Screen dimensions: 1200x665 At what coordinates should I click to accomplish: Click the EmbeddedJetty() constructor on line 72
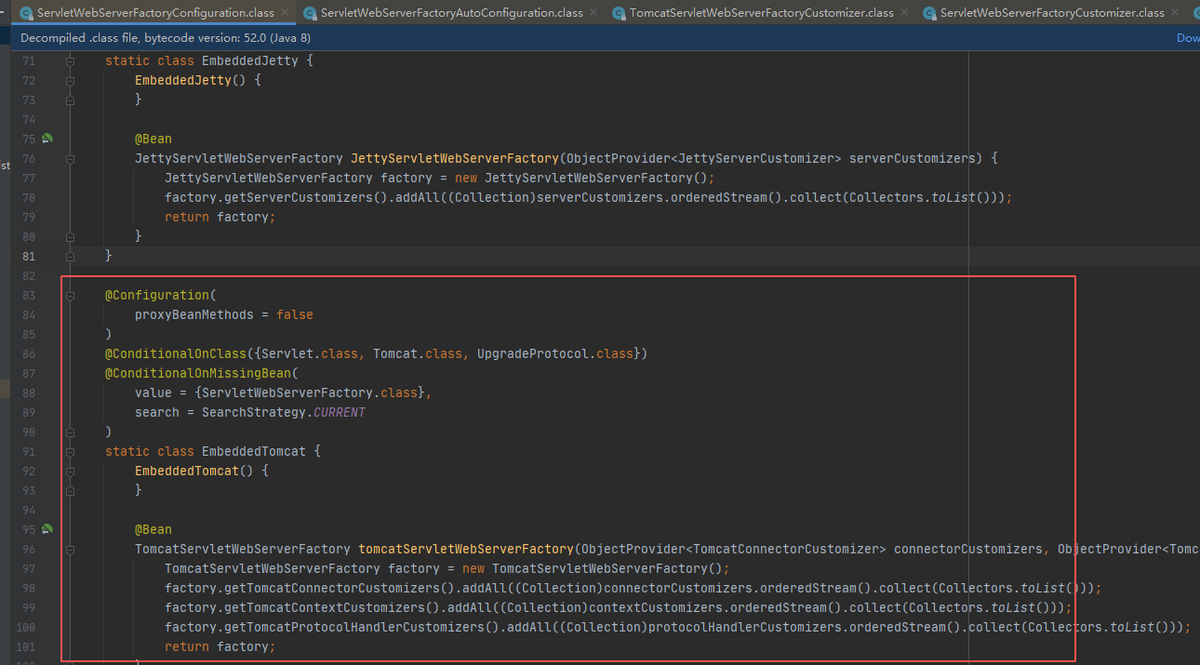pos(191,80)
